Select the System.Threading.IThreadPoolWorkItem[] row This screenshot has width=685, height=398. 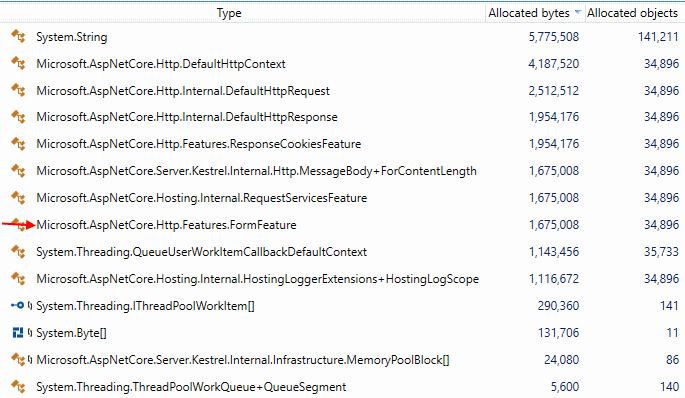pos(342,306)
